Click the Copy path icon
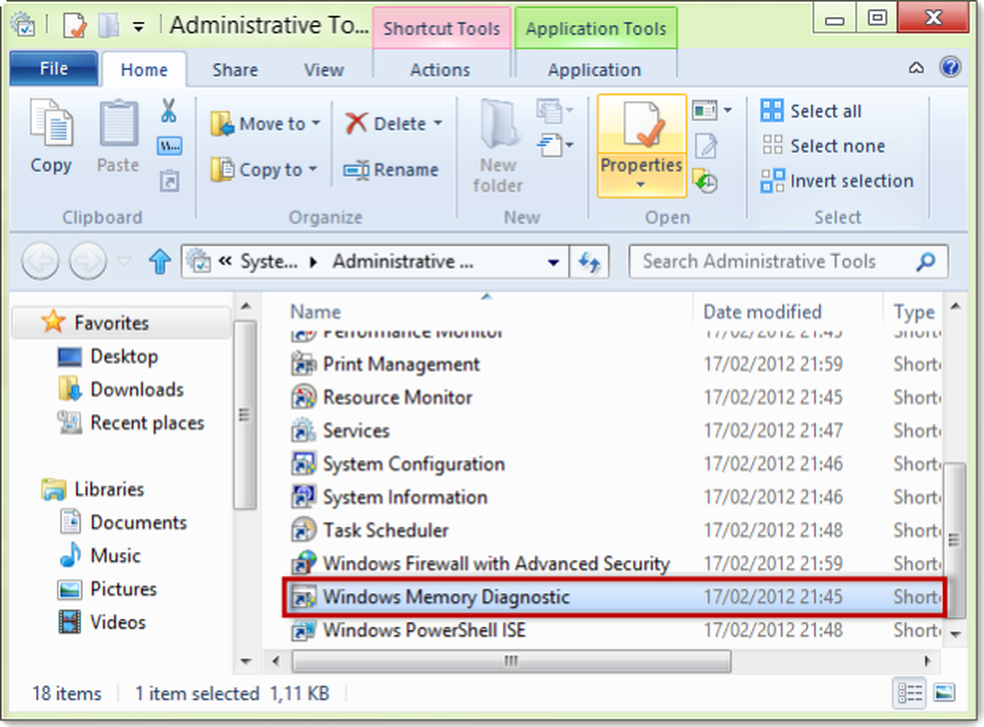This screenshot has width=984, height=727. (x=169, y=146)
